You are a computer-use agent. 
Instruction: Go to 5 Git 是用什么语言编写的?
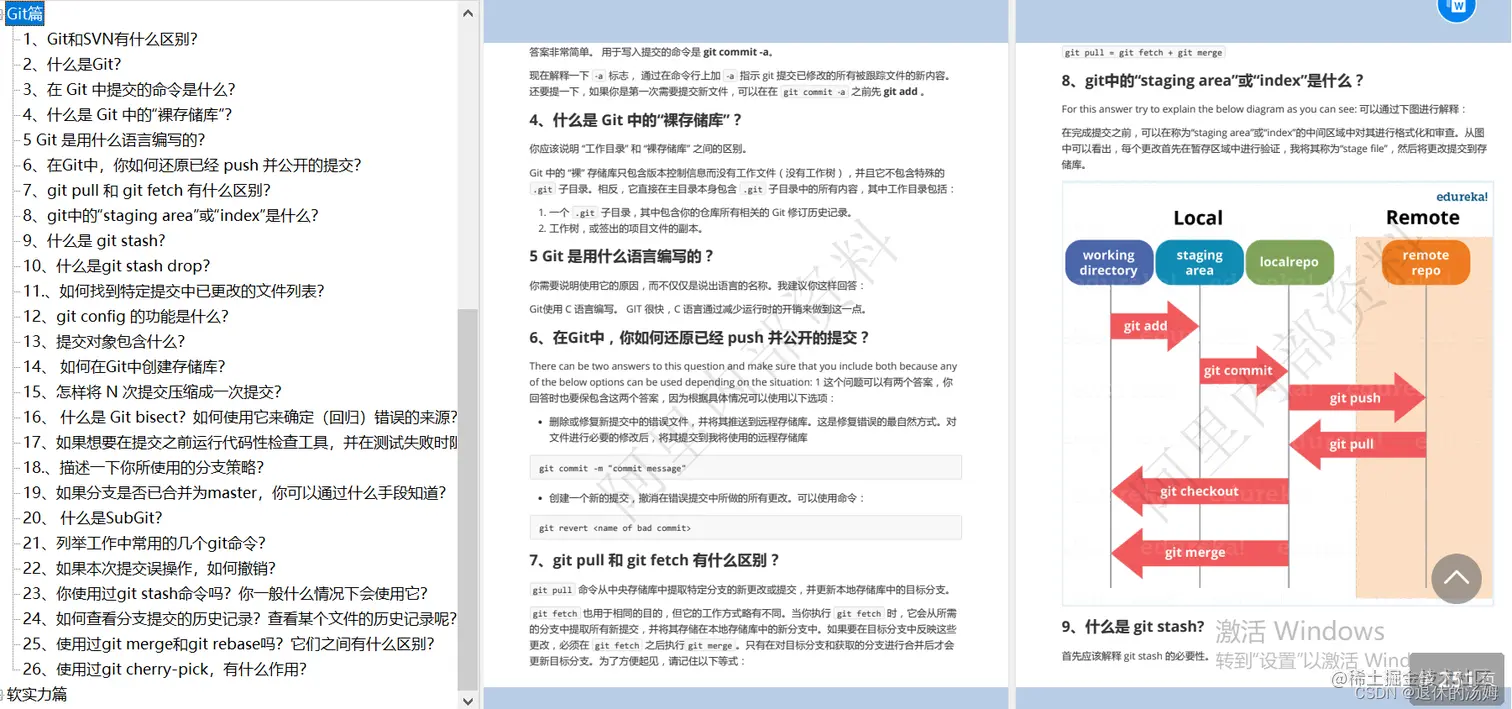click(x=114, y=140)
